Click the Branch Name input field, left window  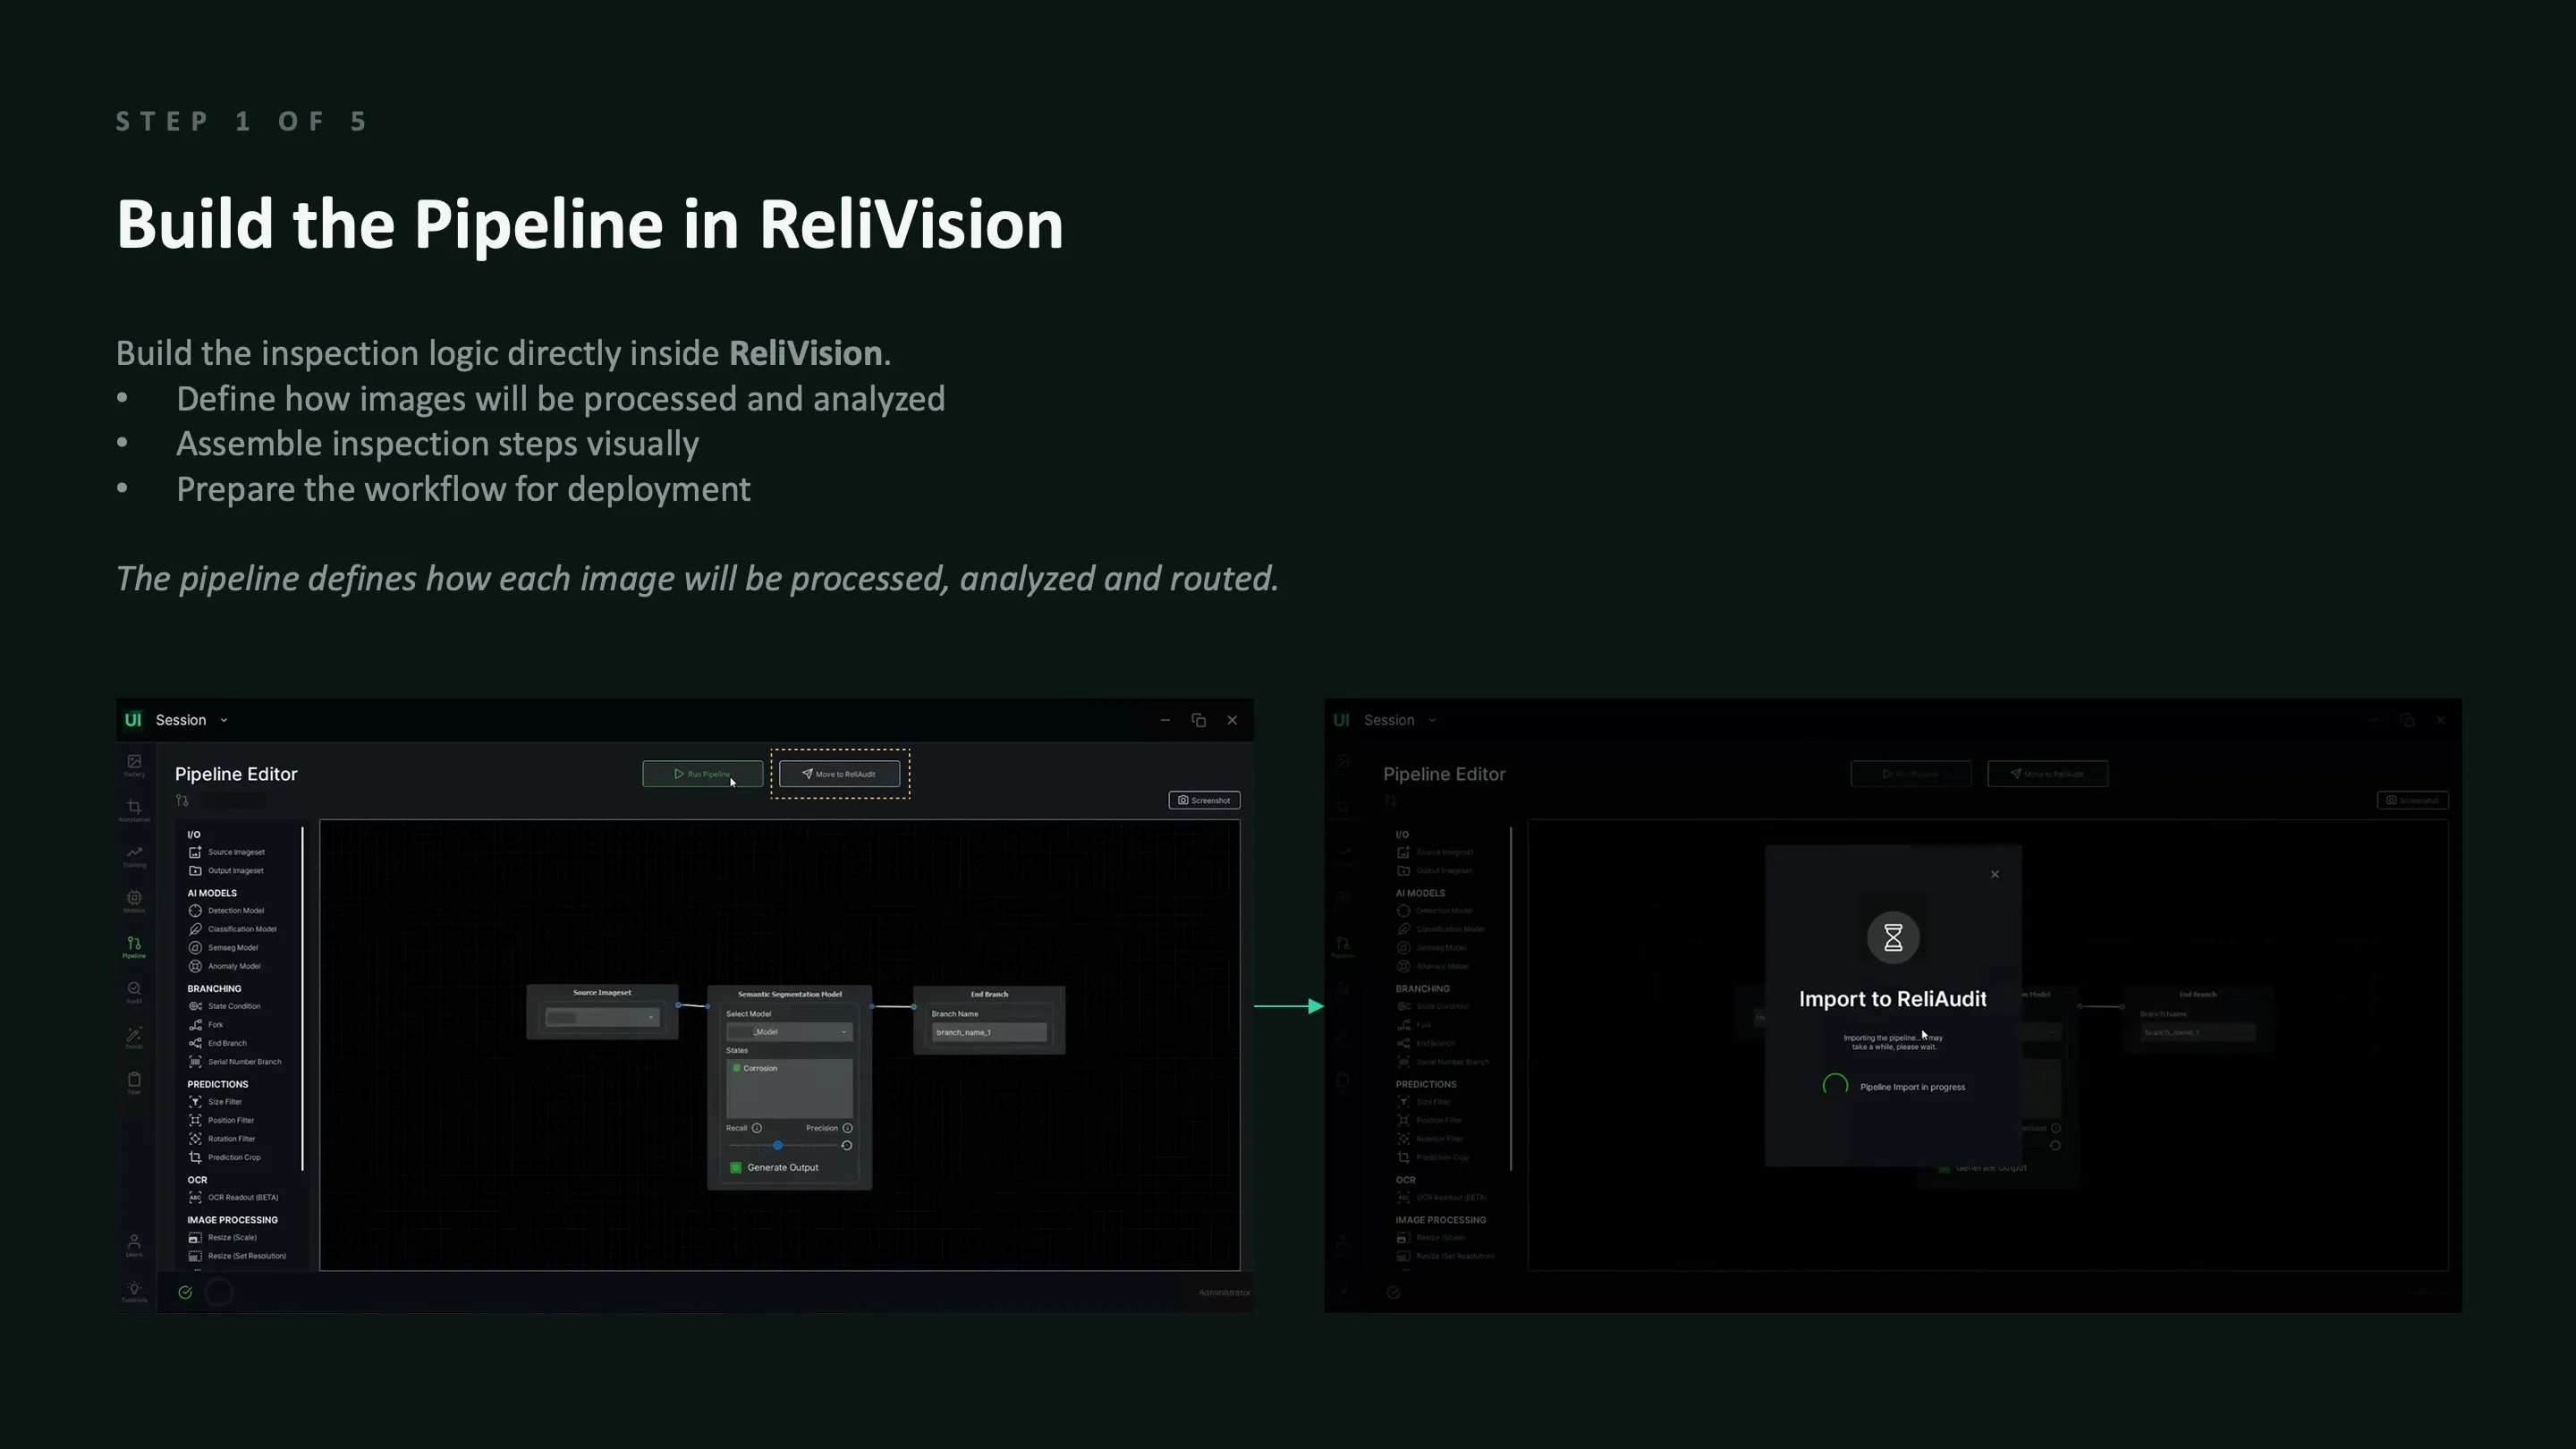(x=990, y=1032)
